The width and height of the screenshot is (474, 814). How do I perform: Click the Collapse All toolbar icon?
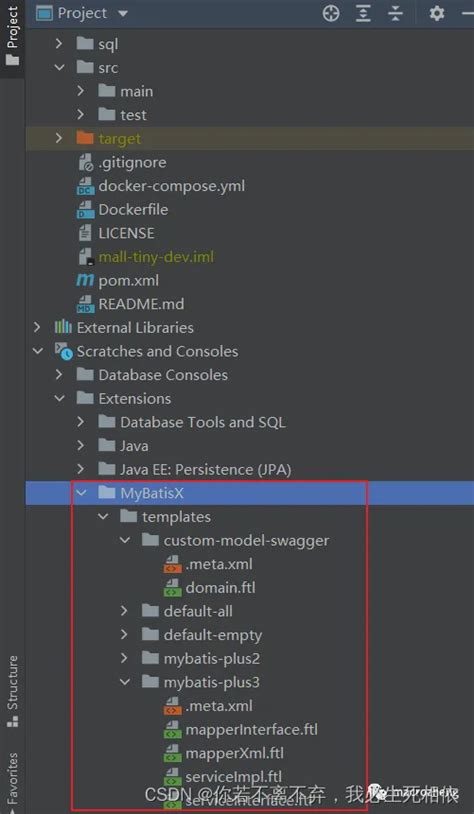(396, 13)
